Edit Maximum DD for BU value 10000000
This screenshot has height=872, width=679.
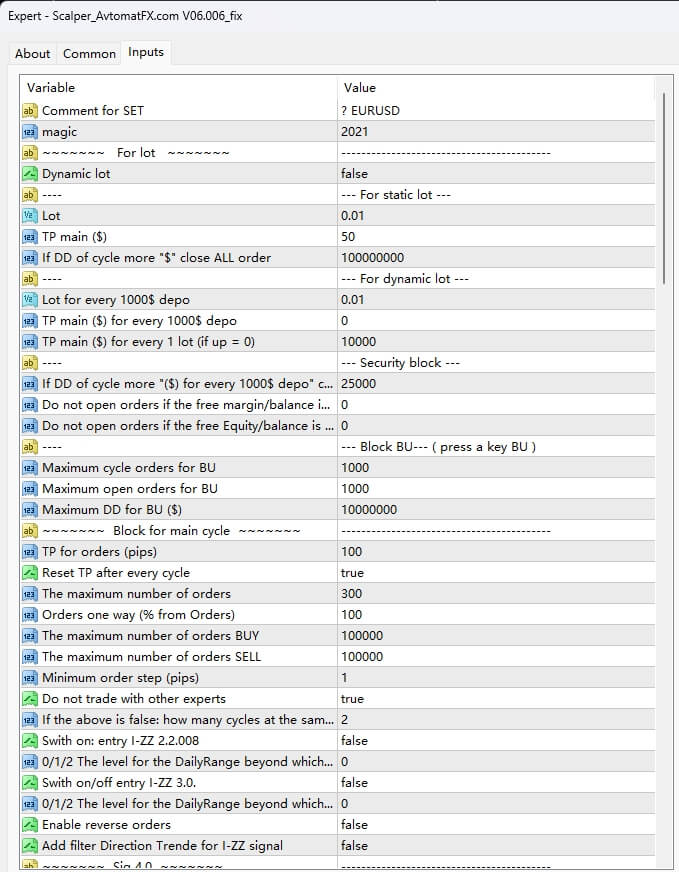tap(496, 509)
